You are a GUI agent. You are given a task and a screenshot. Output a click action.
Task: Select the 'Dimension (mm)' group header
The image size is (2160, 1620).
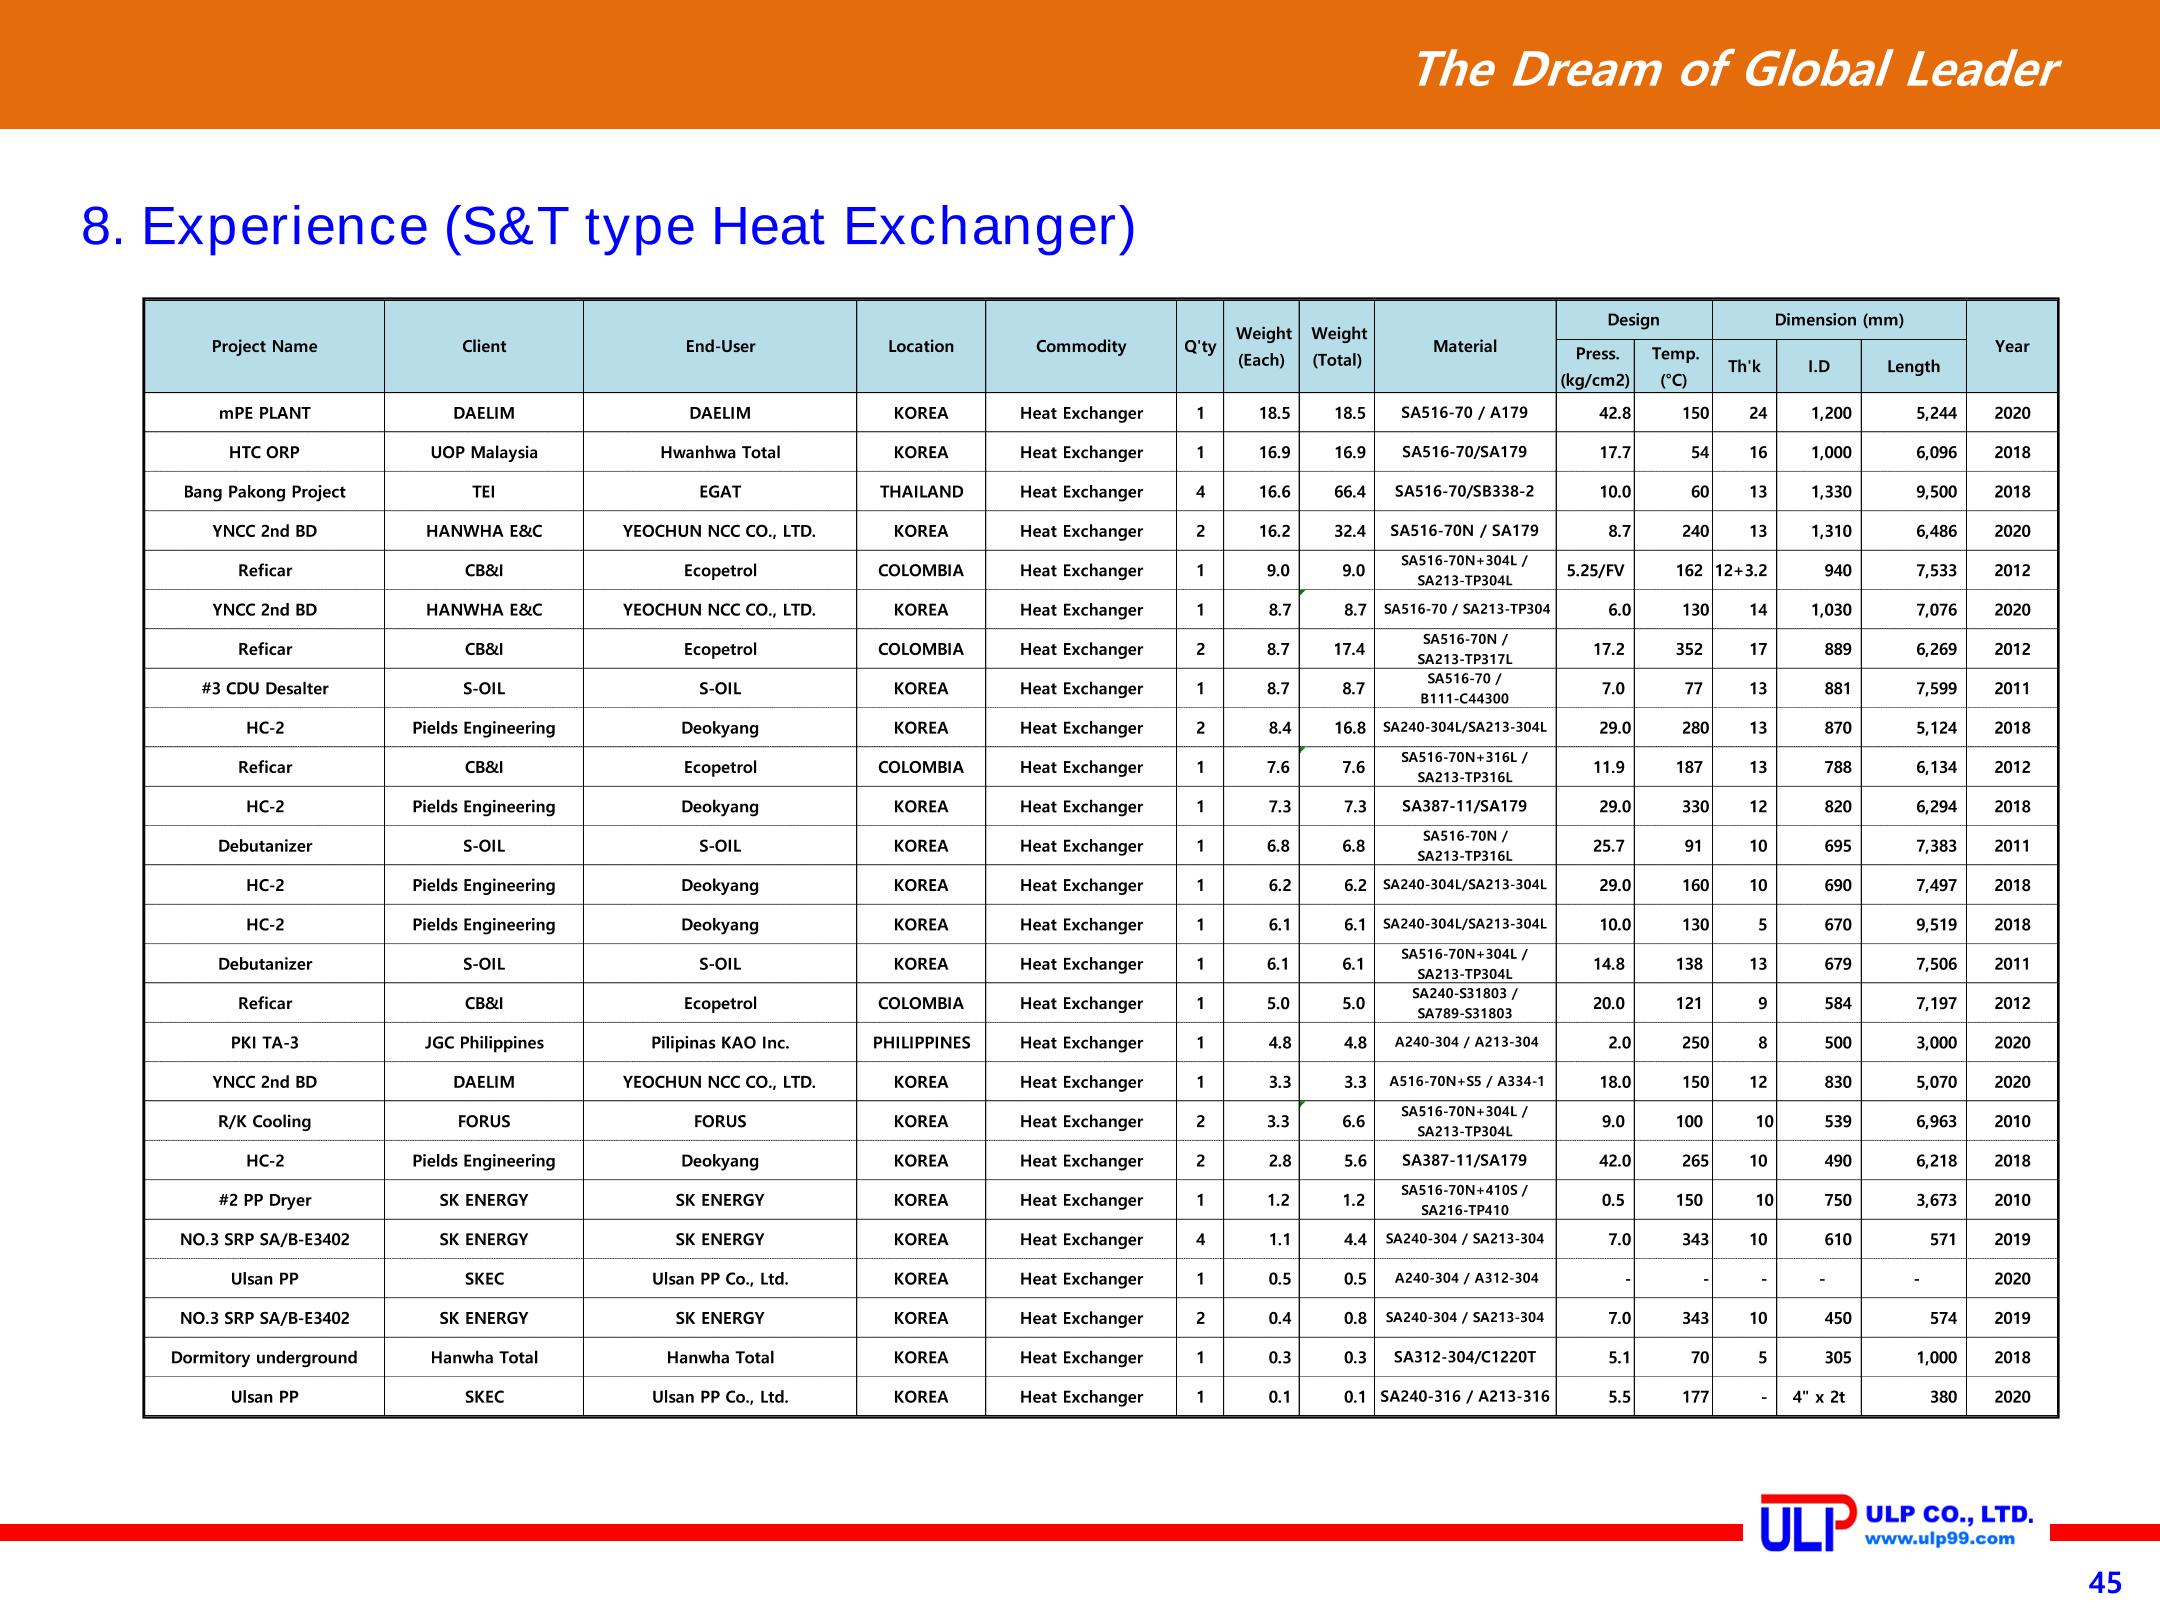coord(1839,320)
